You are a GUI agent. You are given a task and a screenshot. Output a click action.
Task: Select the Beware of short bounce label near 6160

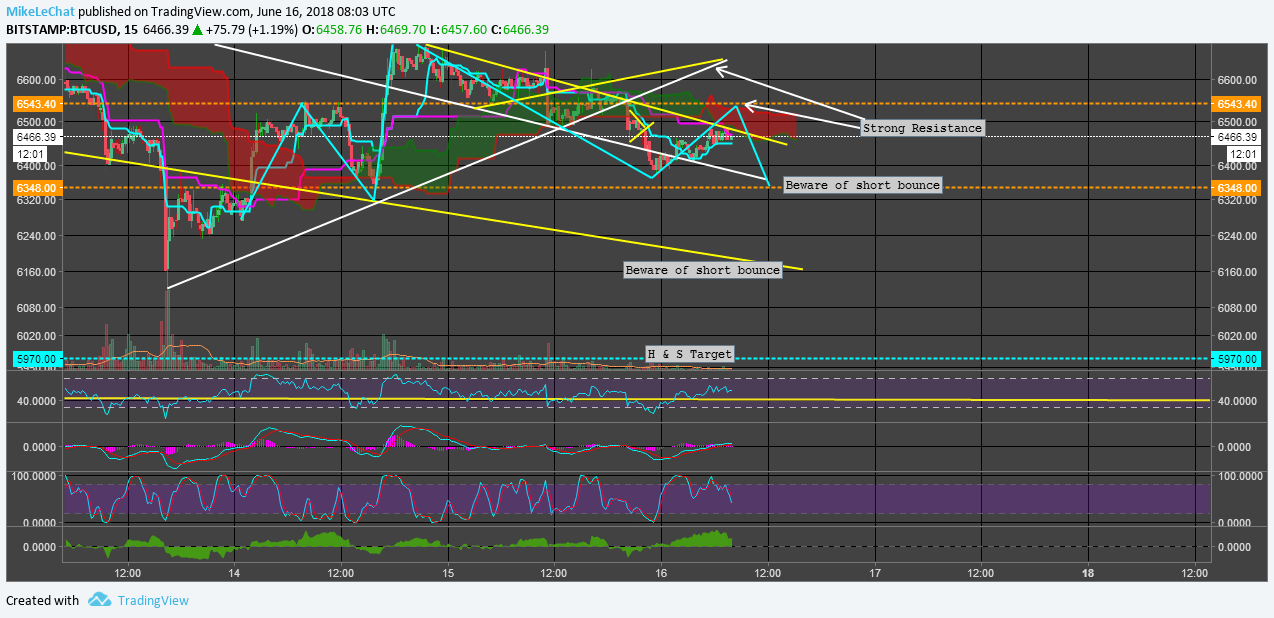click(702, 270)
